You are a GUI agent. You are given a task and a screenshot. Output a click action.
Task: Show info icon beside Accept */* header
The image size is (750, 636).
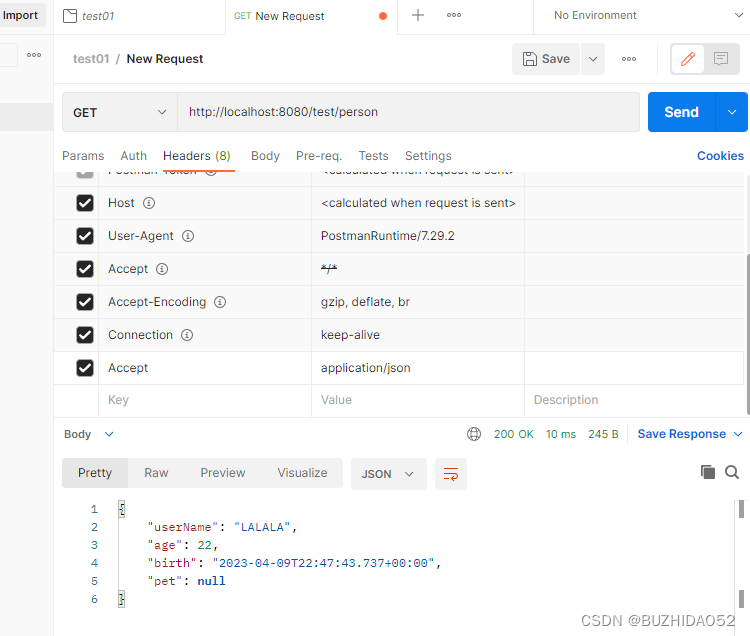162,269
